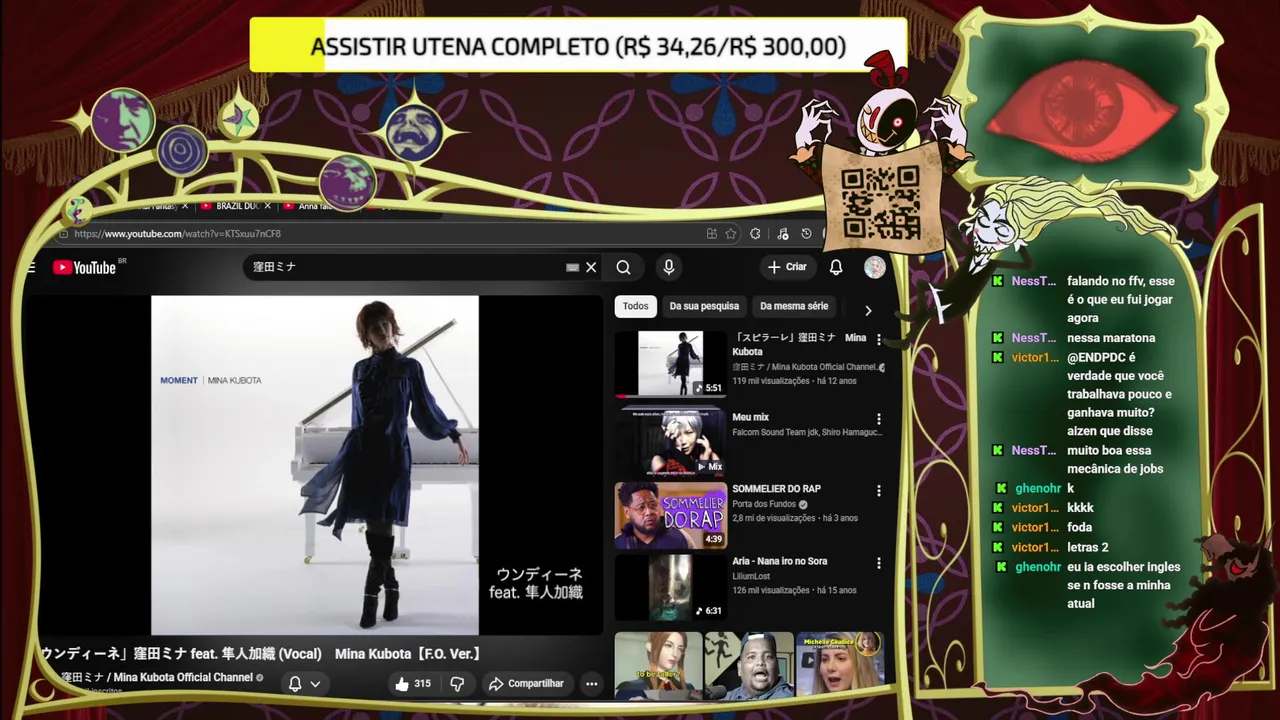Image resolution: width=1280 pixels, height=720 pixels.
Task: Click chat message 'letras 2'
Action: click(x=1088, y=548)
